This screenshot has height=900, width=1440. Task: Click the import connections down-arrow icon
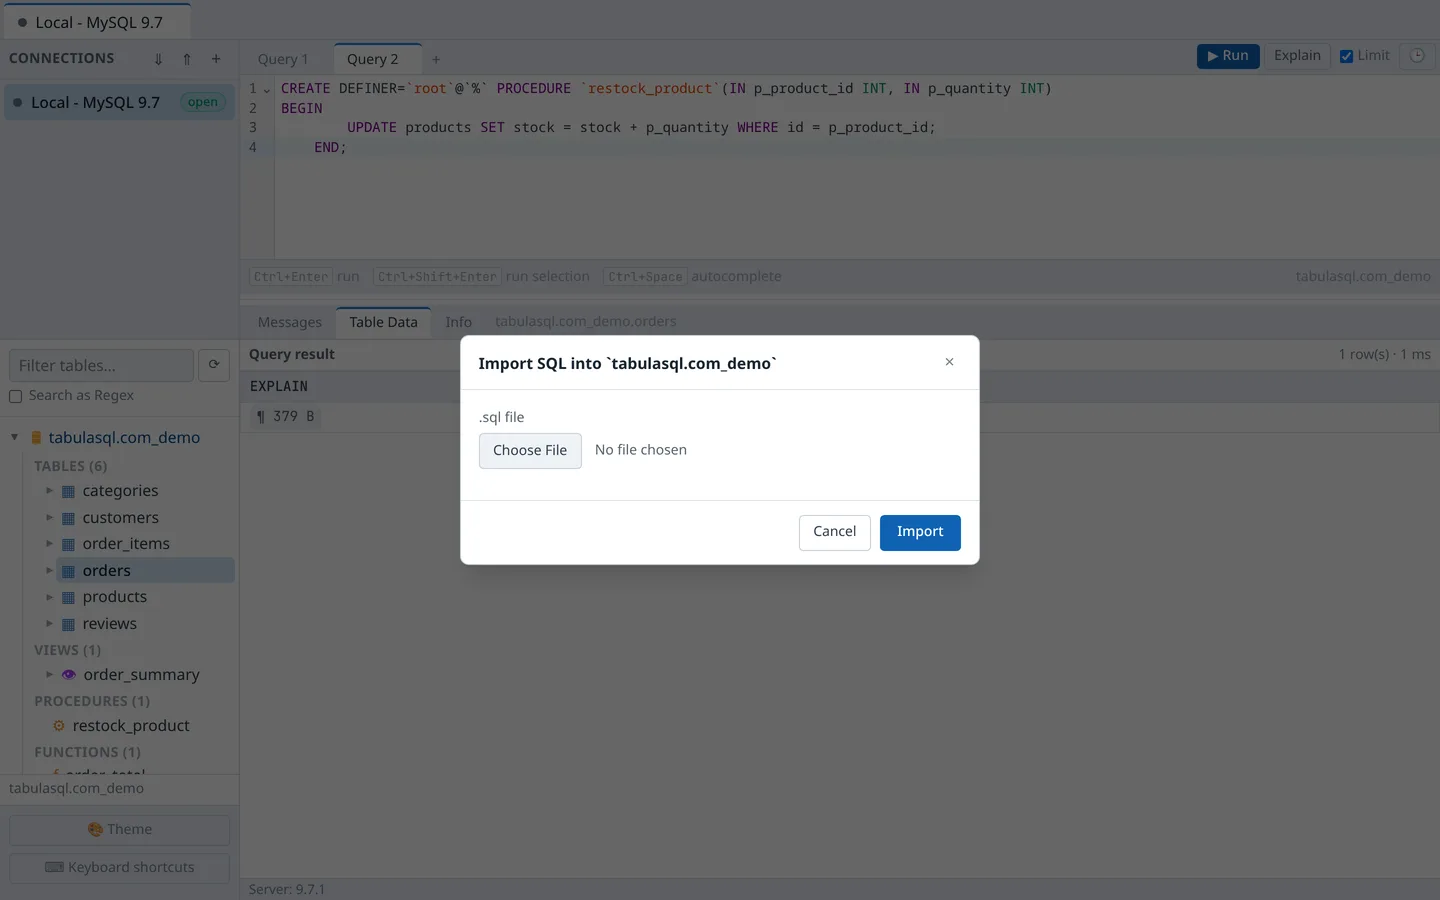point(158,59)
